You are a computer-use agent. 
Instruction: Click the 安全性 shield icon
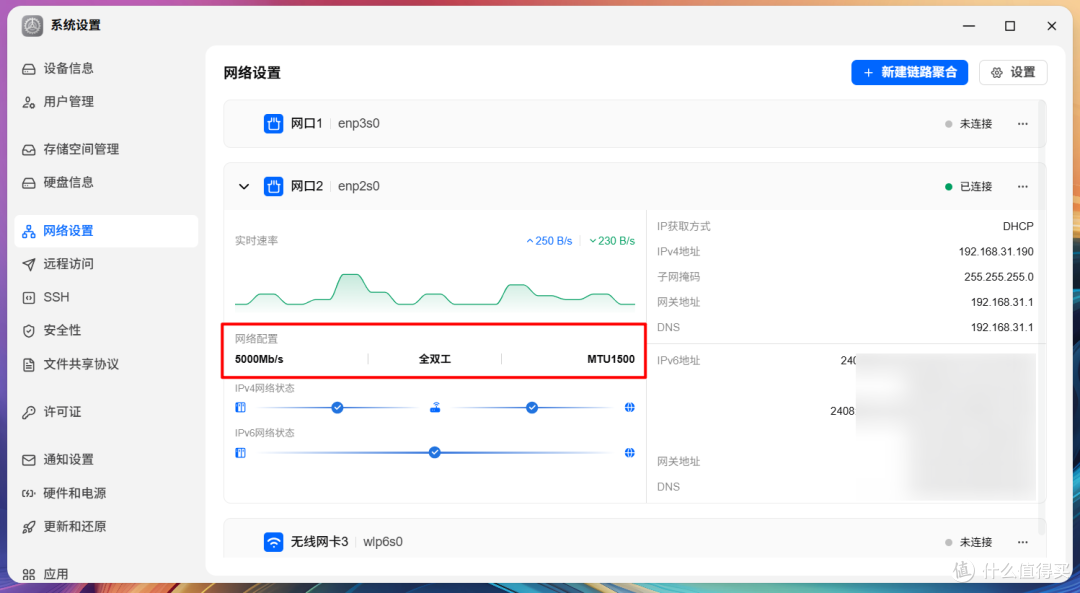(x=28, y=331)
